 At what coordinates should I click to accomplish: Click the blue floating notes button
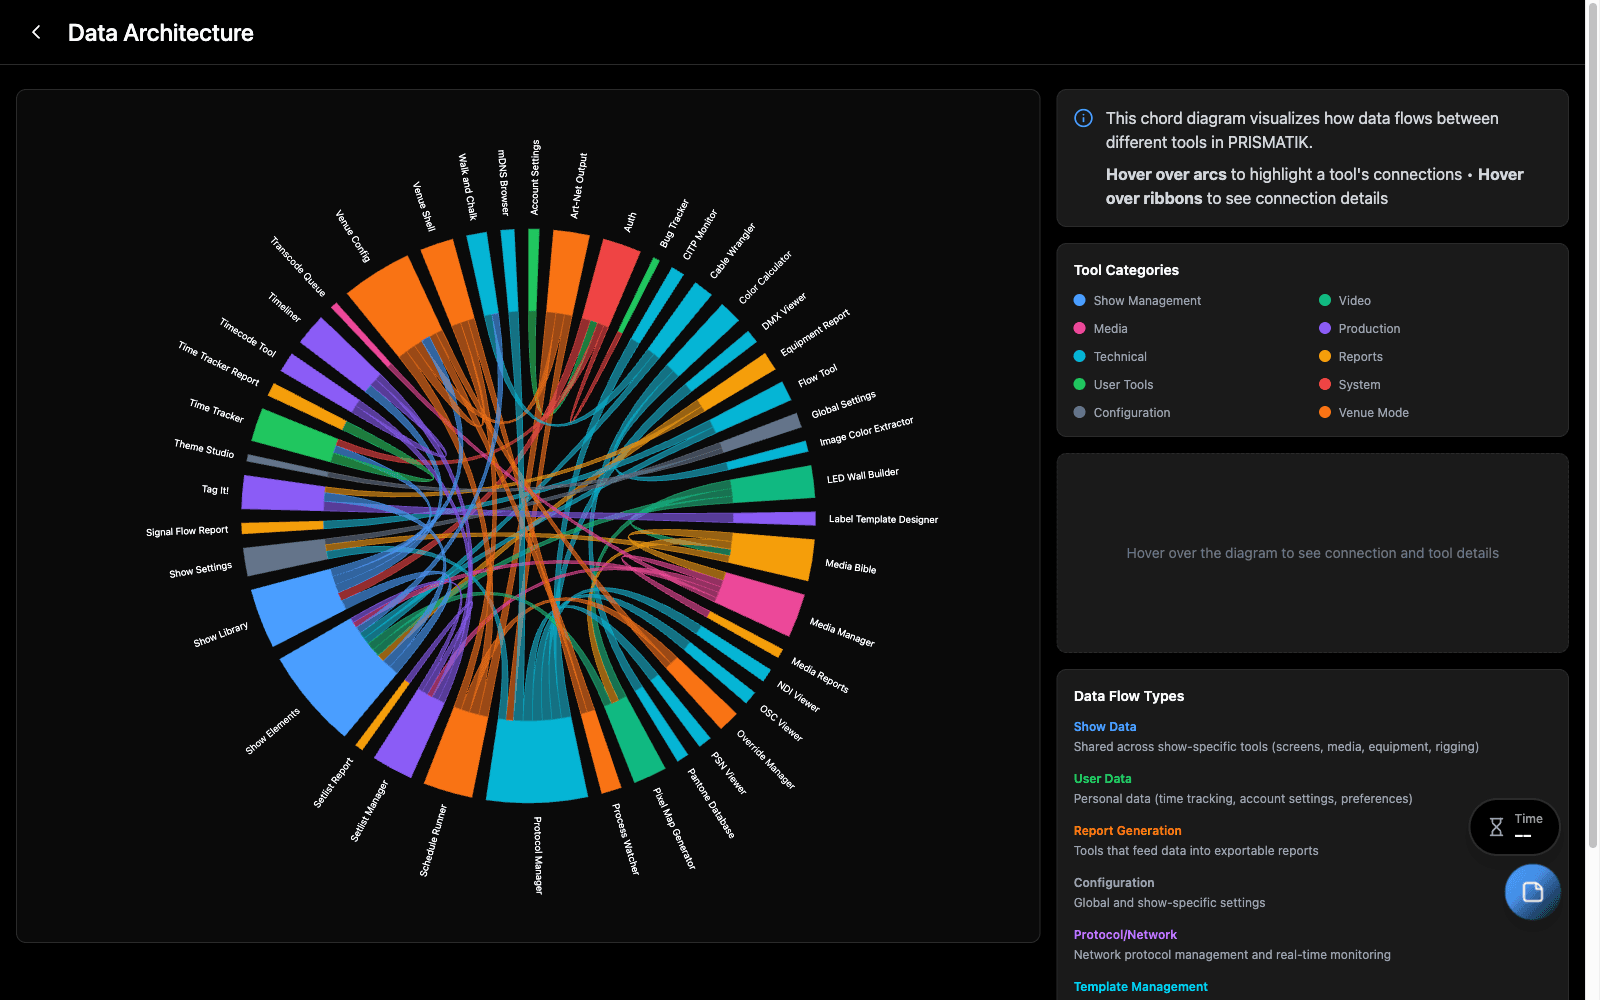pos(1532,892)
